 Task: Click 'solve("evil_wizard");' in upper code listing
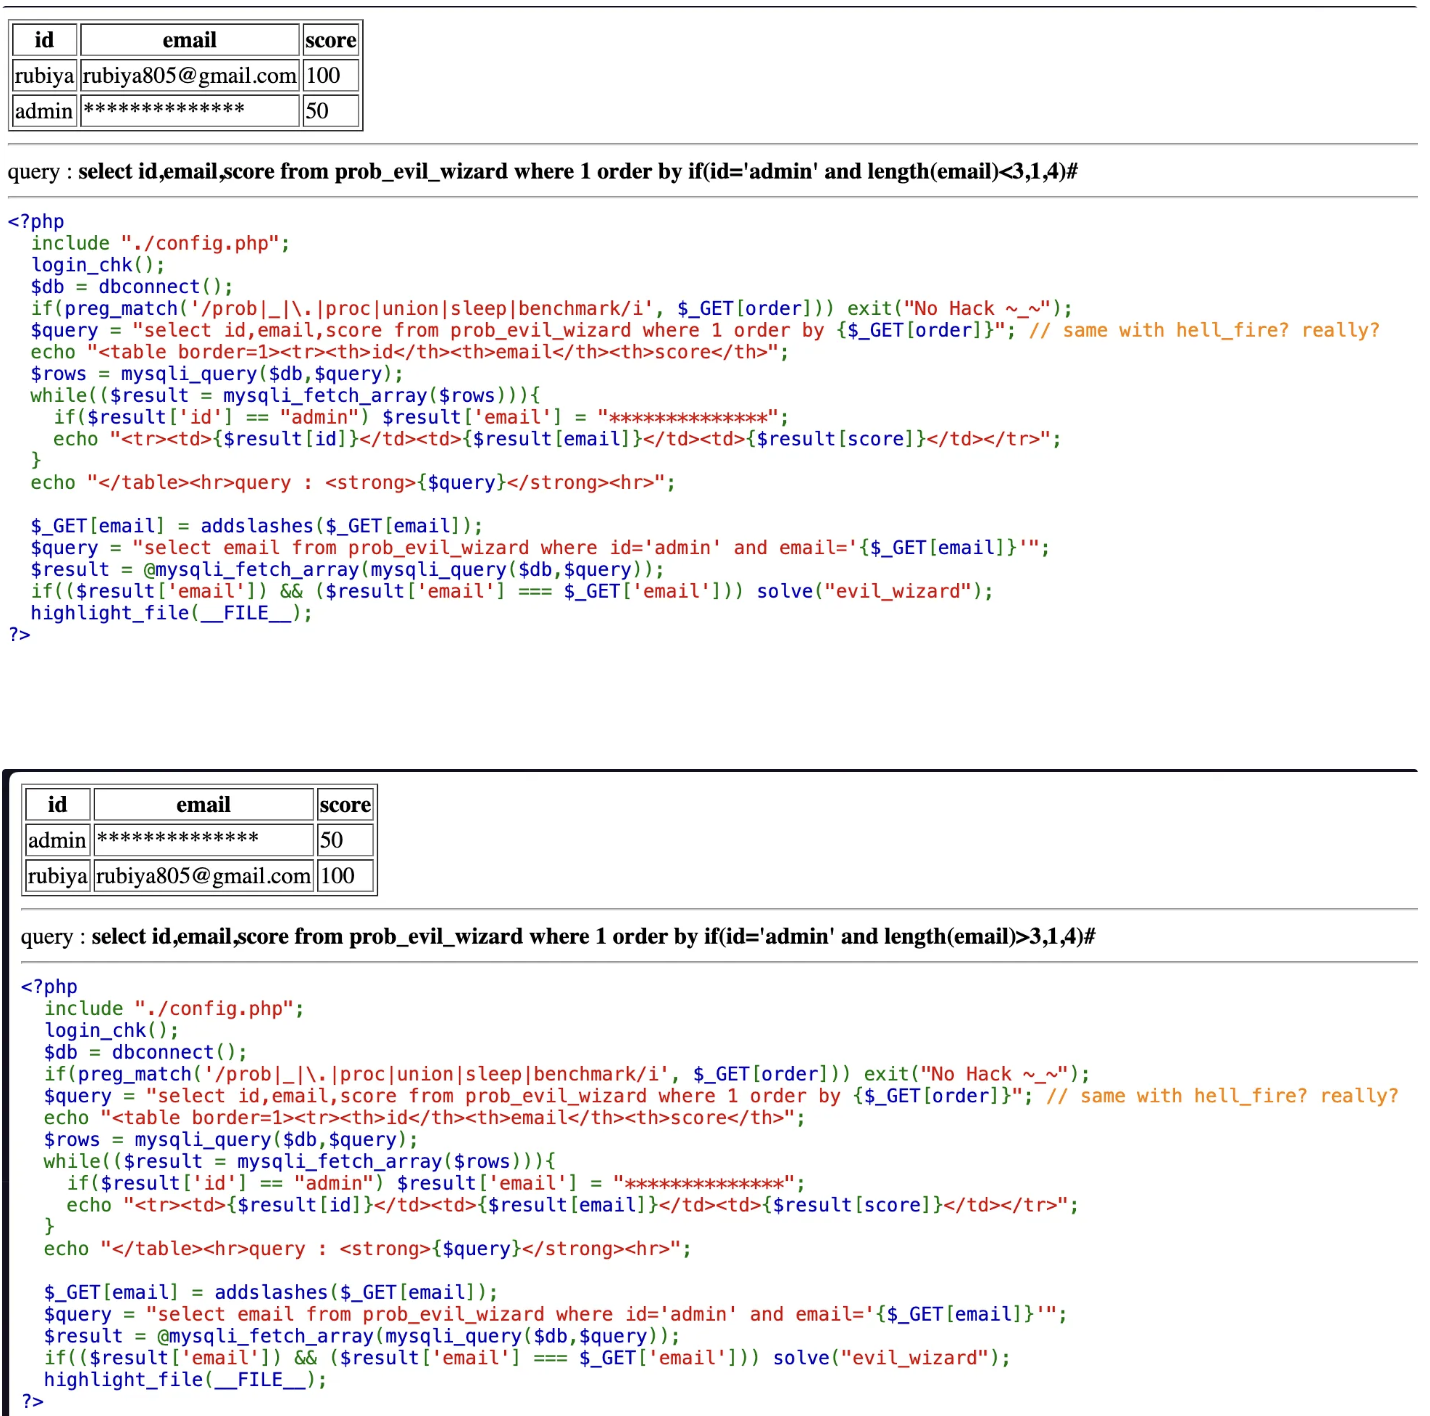pyautogui.click(x=875, y=591)
